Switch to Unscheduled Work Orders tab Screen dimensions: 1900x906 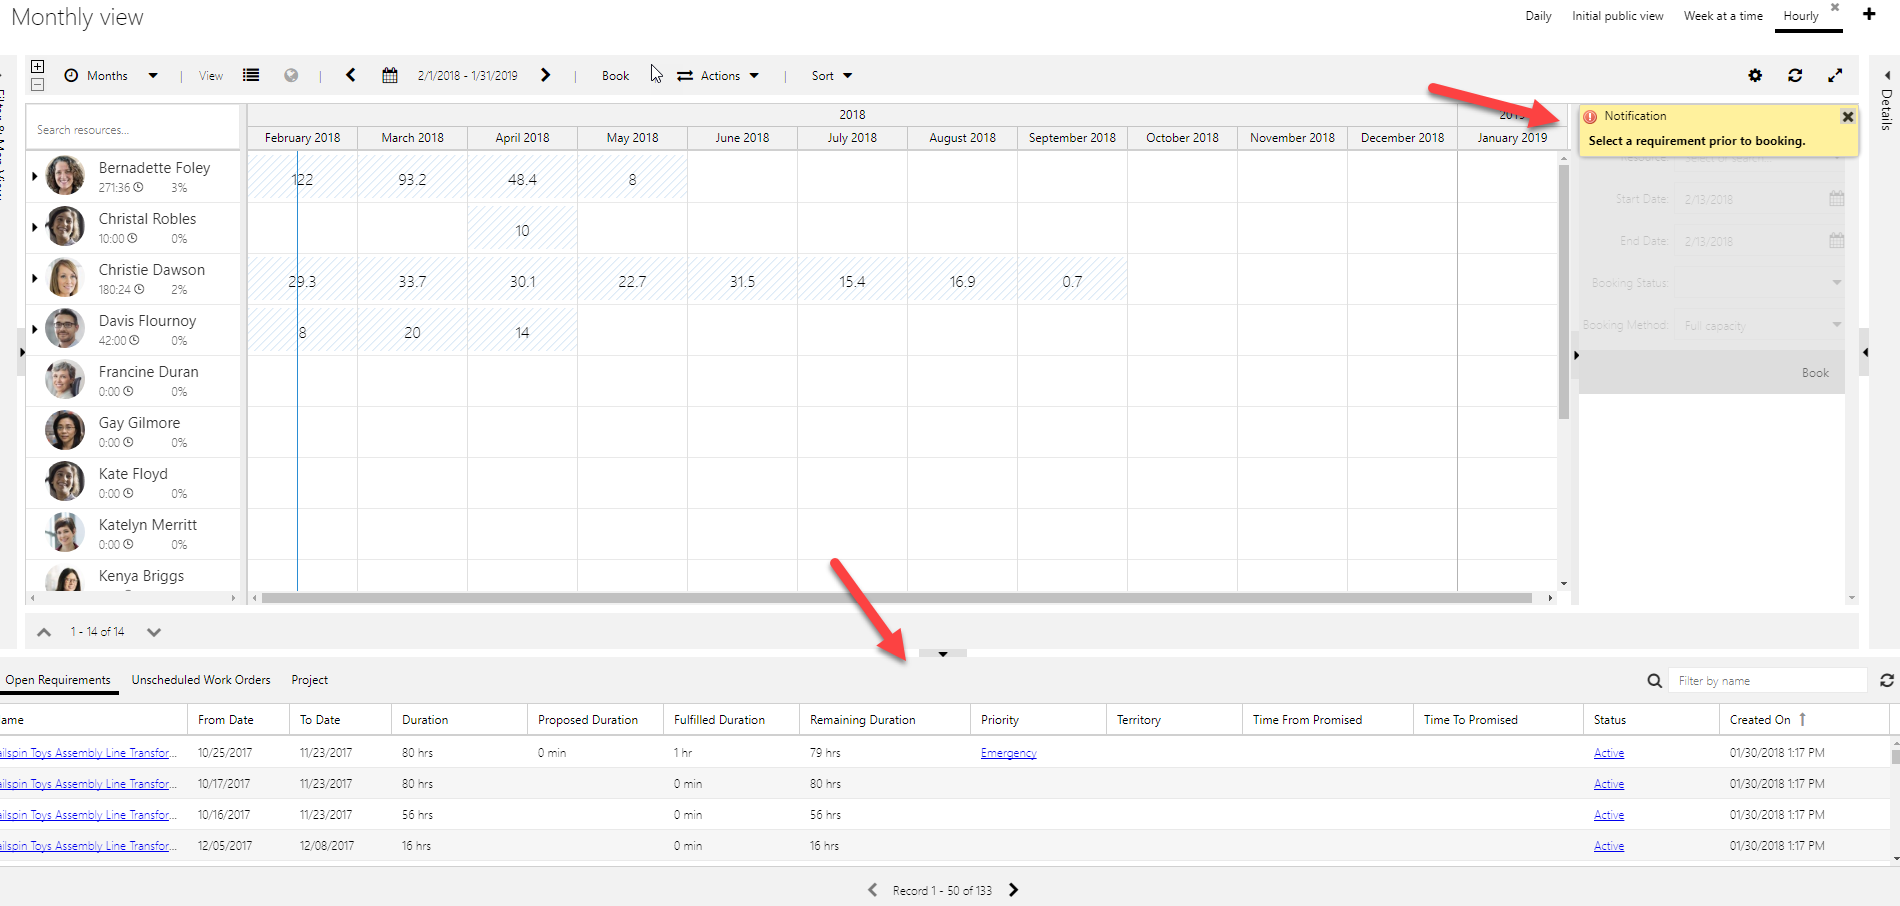(201, 680)
